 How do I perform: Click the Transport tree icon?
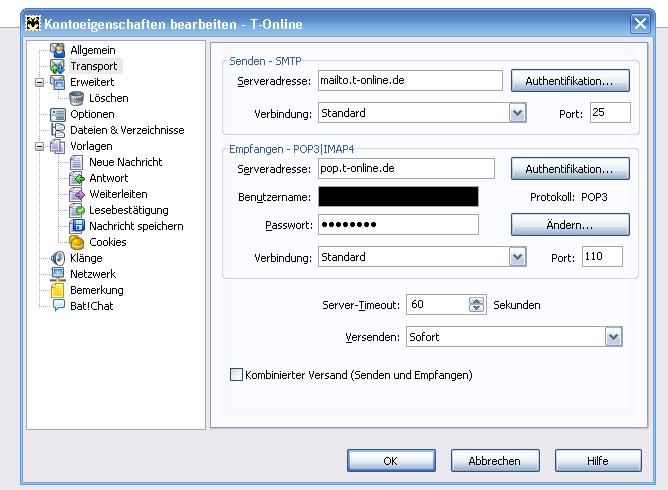tap(58, 66)
